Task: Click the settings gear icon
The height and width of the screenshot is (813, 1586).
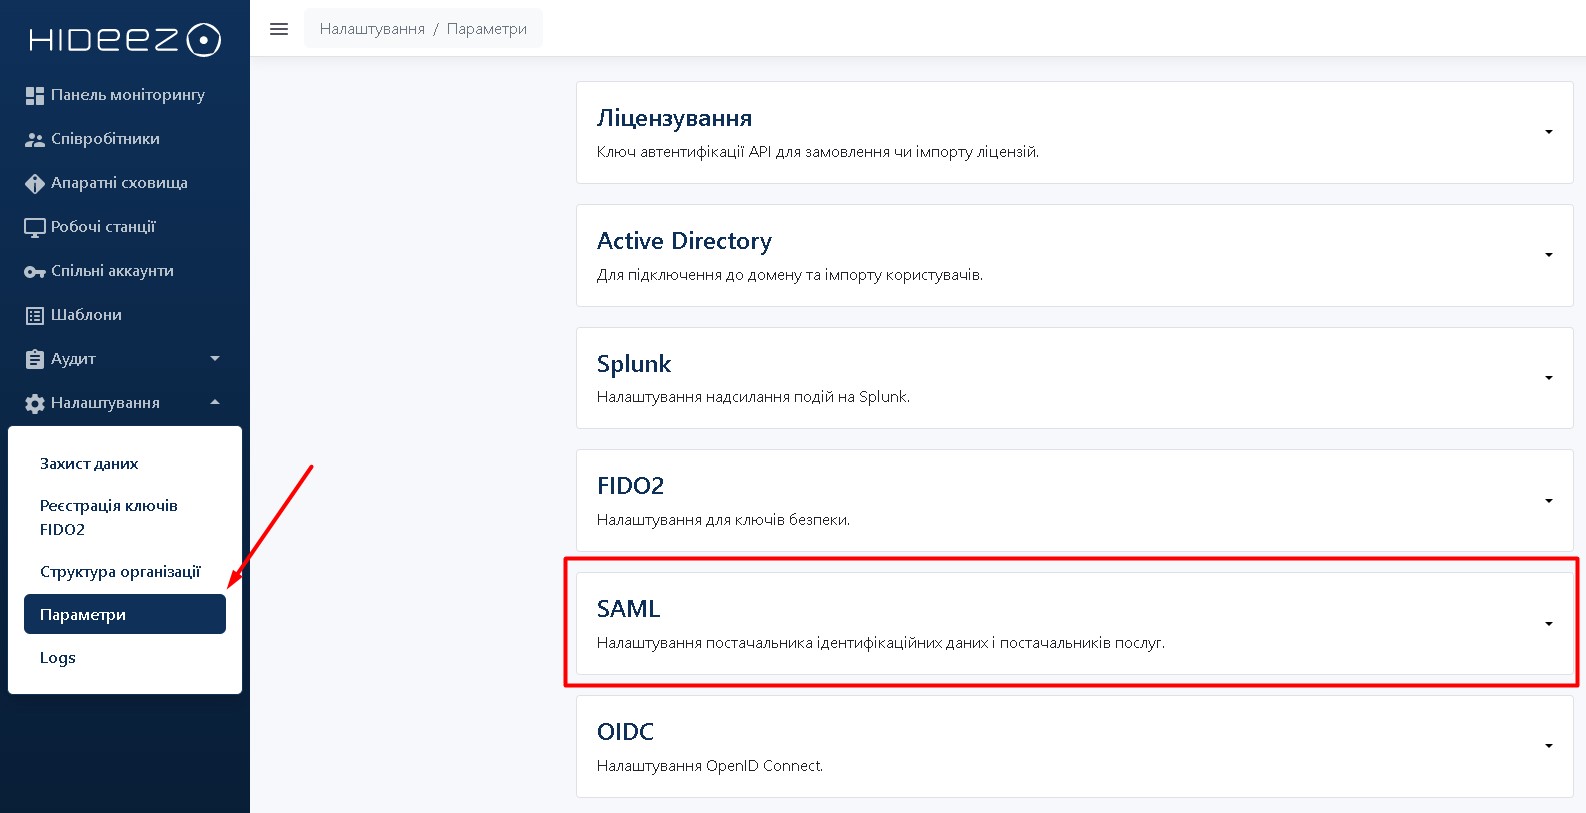Action: point(35,403)
